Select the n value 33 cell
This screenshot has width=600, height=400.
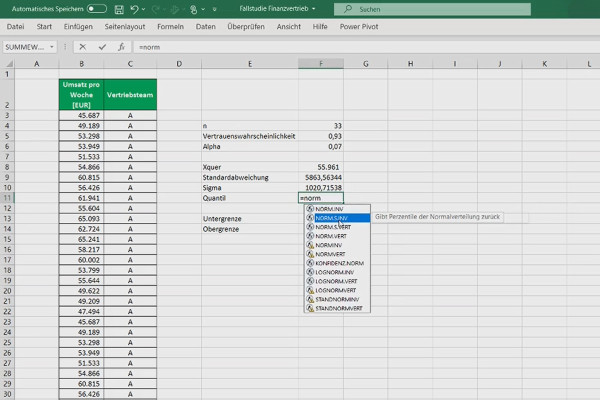[321, 126]
